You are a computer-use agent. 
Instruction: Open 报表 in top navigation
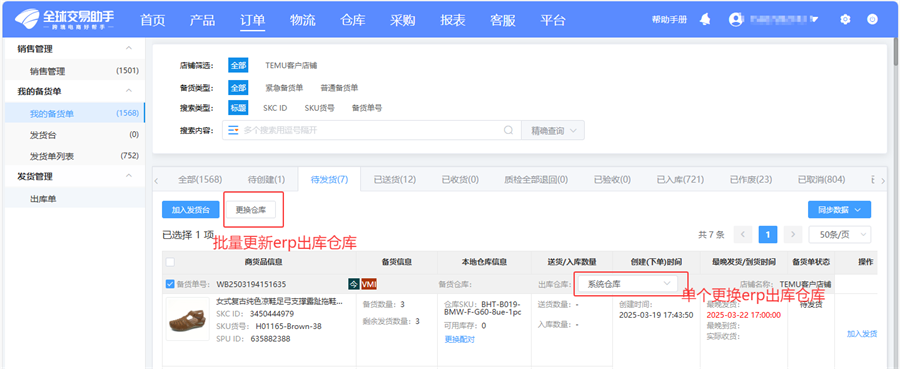coord(453,20)
